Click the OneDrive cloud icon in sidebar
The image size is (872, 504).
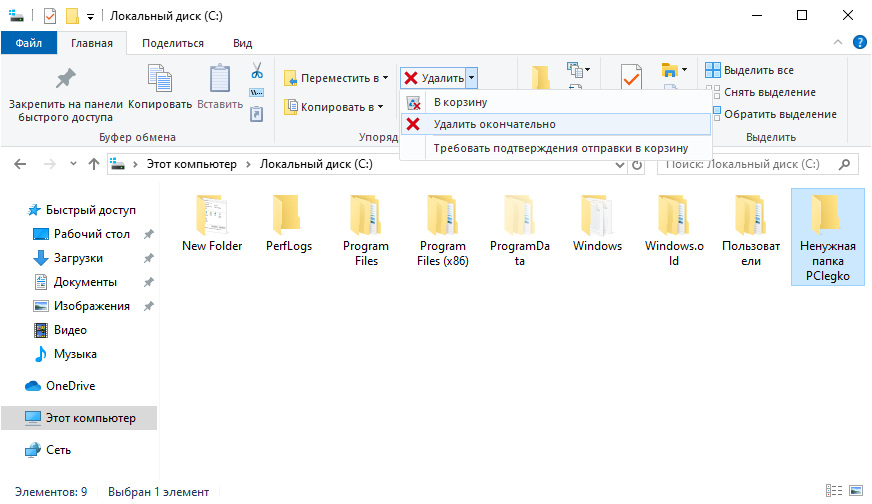tap(32, 386)
